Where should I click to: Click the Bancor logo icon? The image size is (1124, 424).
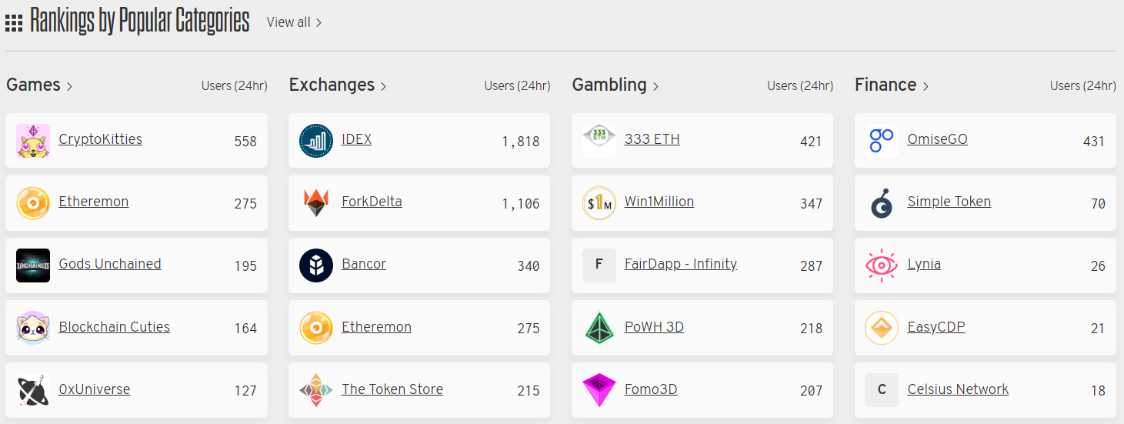(316, 265)
